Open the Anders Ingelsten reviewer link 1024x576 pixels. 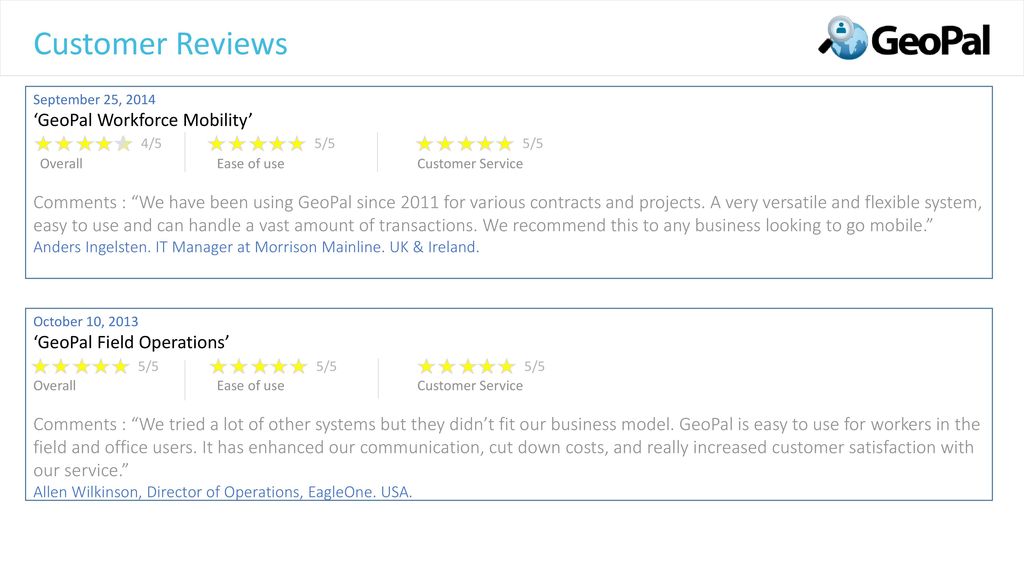[x=256, y=247]
